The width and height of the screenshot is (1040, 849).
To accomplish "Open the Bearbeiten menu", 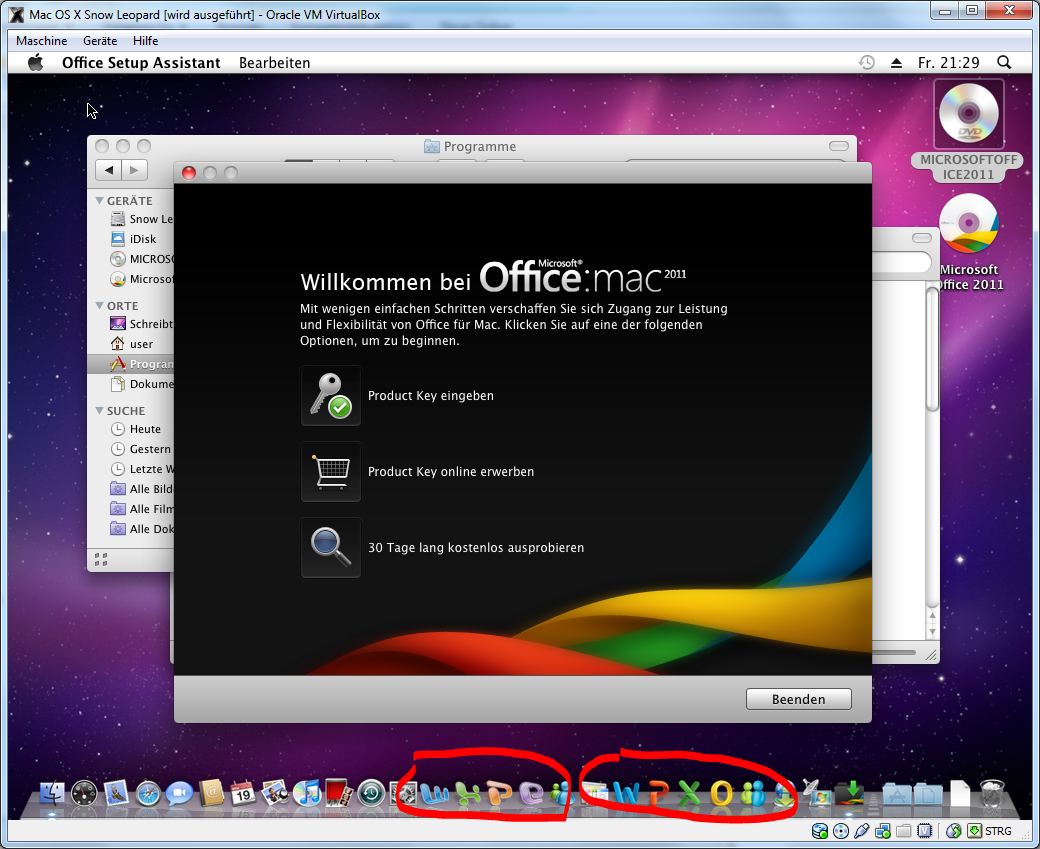I will click(274, 61).
